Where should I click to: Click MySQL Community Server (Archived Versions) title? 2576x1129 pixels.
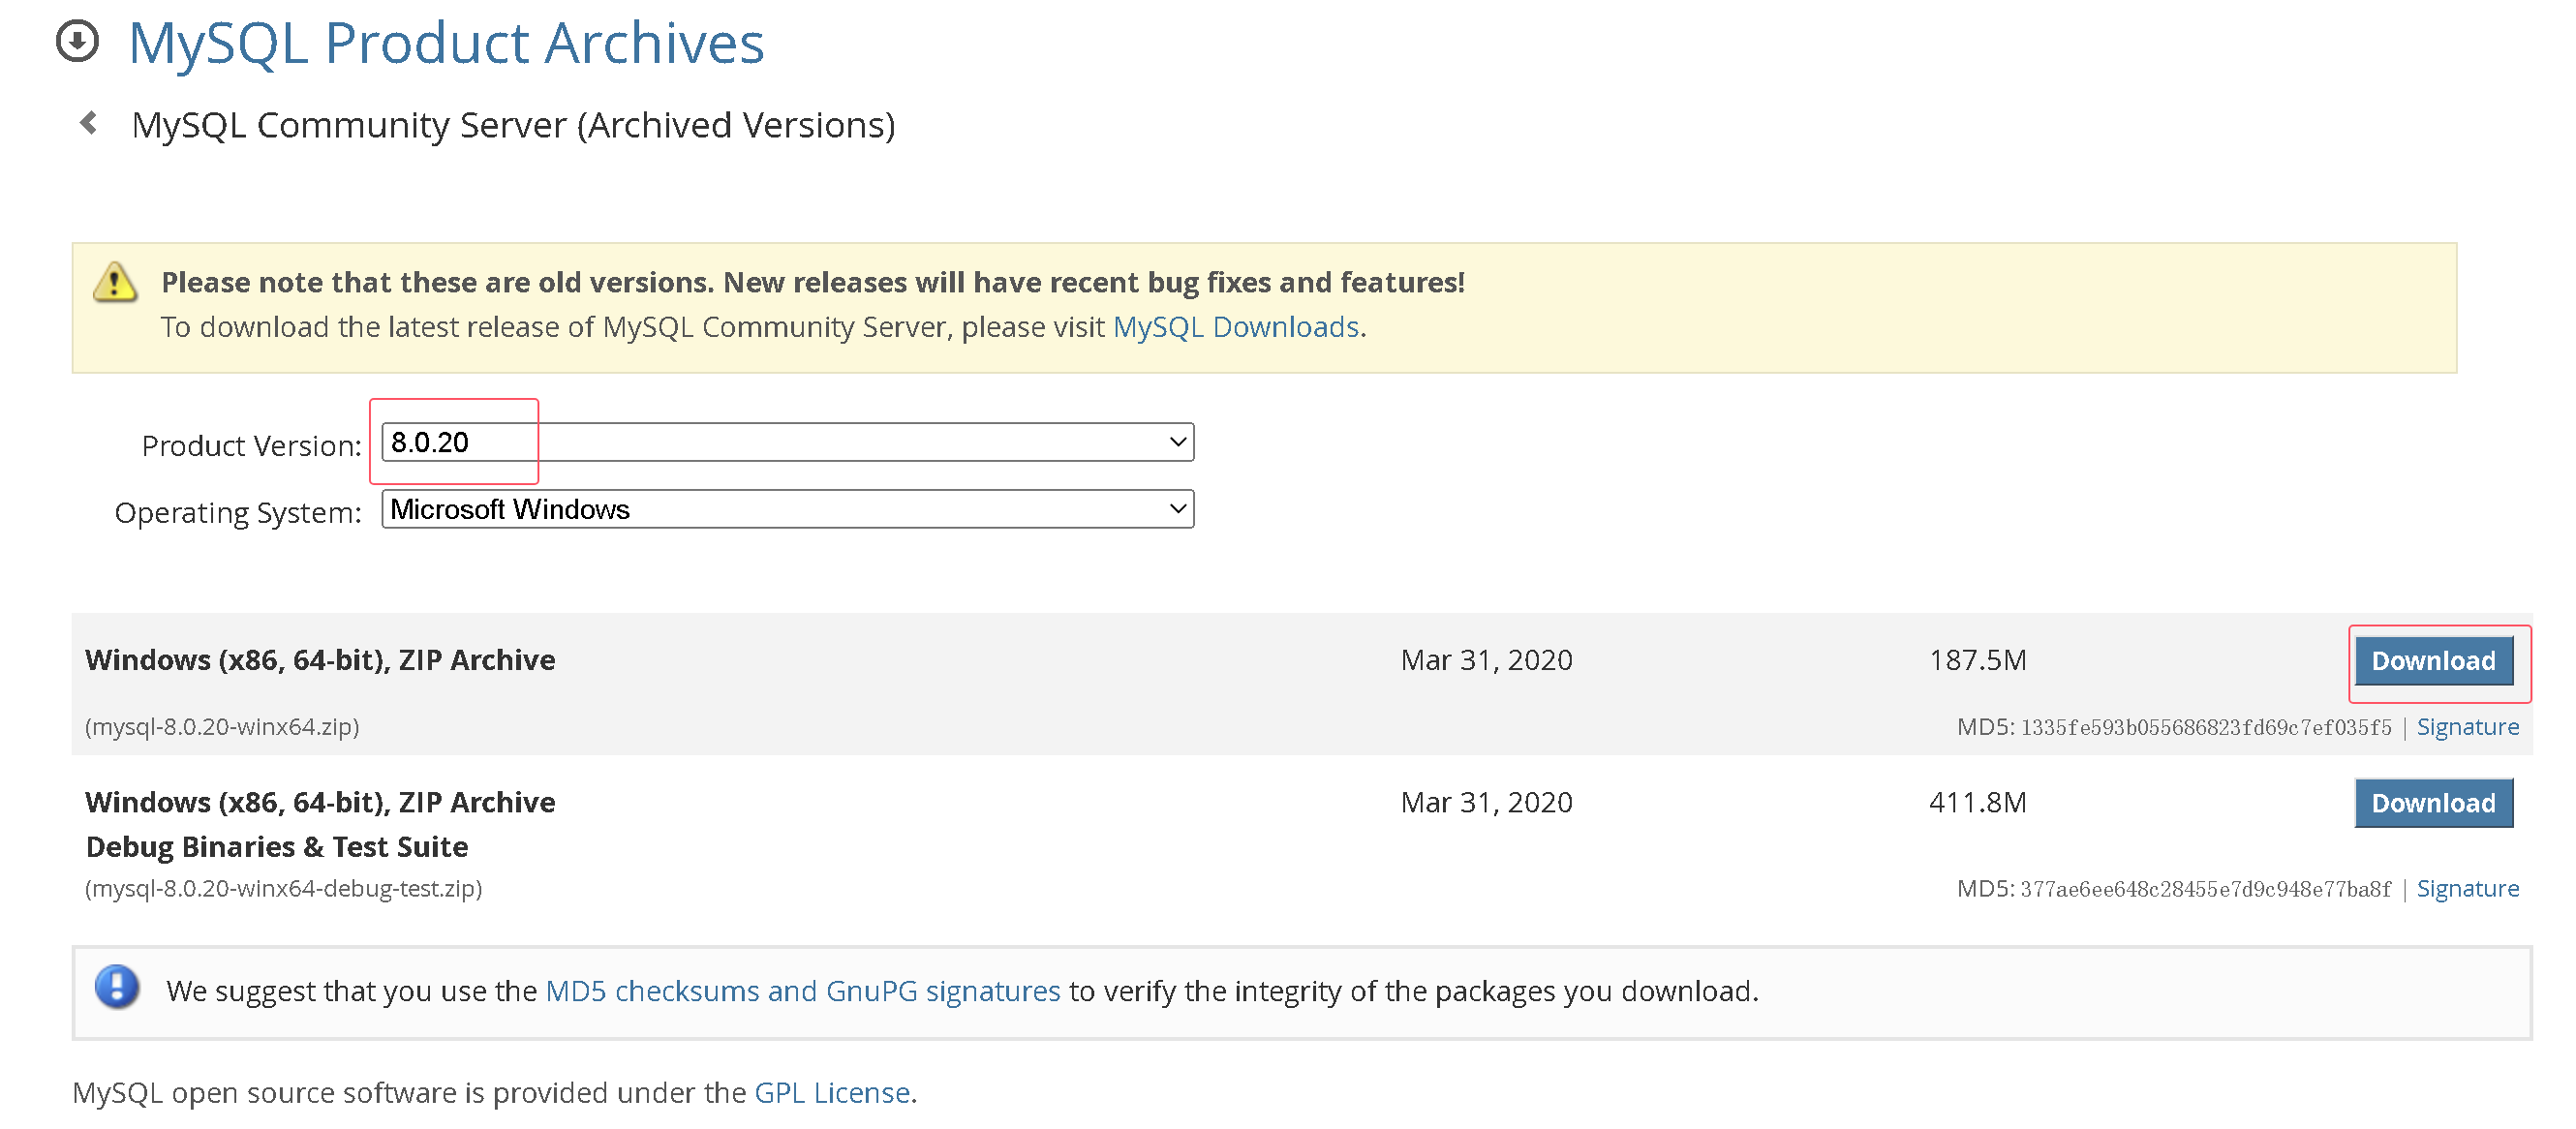click(x=513, y=125)
